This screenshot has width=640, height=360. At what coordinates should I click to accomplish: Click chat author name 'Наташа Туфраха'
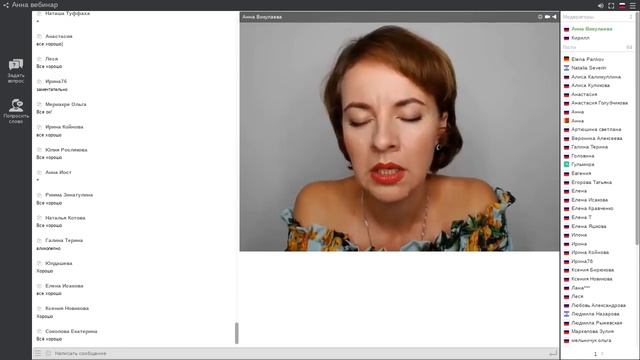point(67,13)
